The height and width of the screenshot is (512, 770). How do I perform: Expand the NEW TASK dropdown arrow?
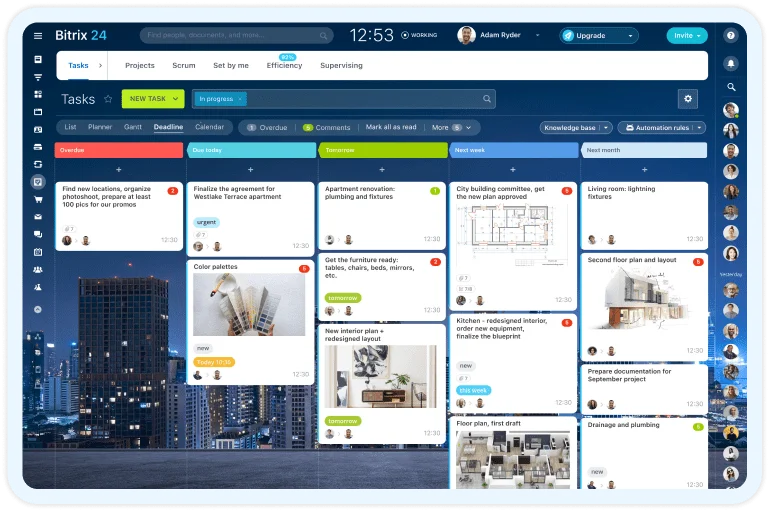pyautogui.click(x=176, y=99)
